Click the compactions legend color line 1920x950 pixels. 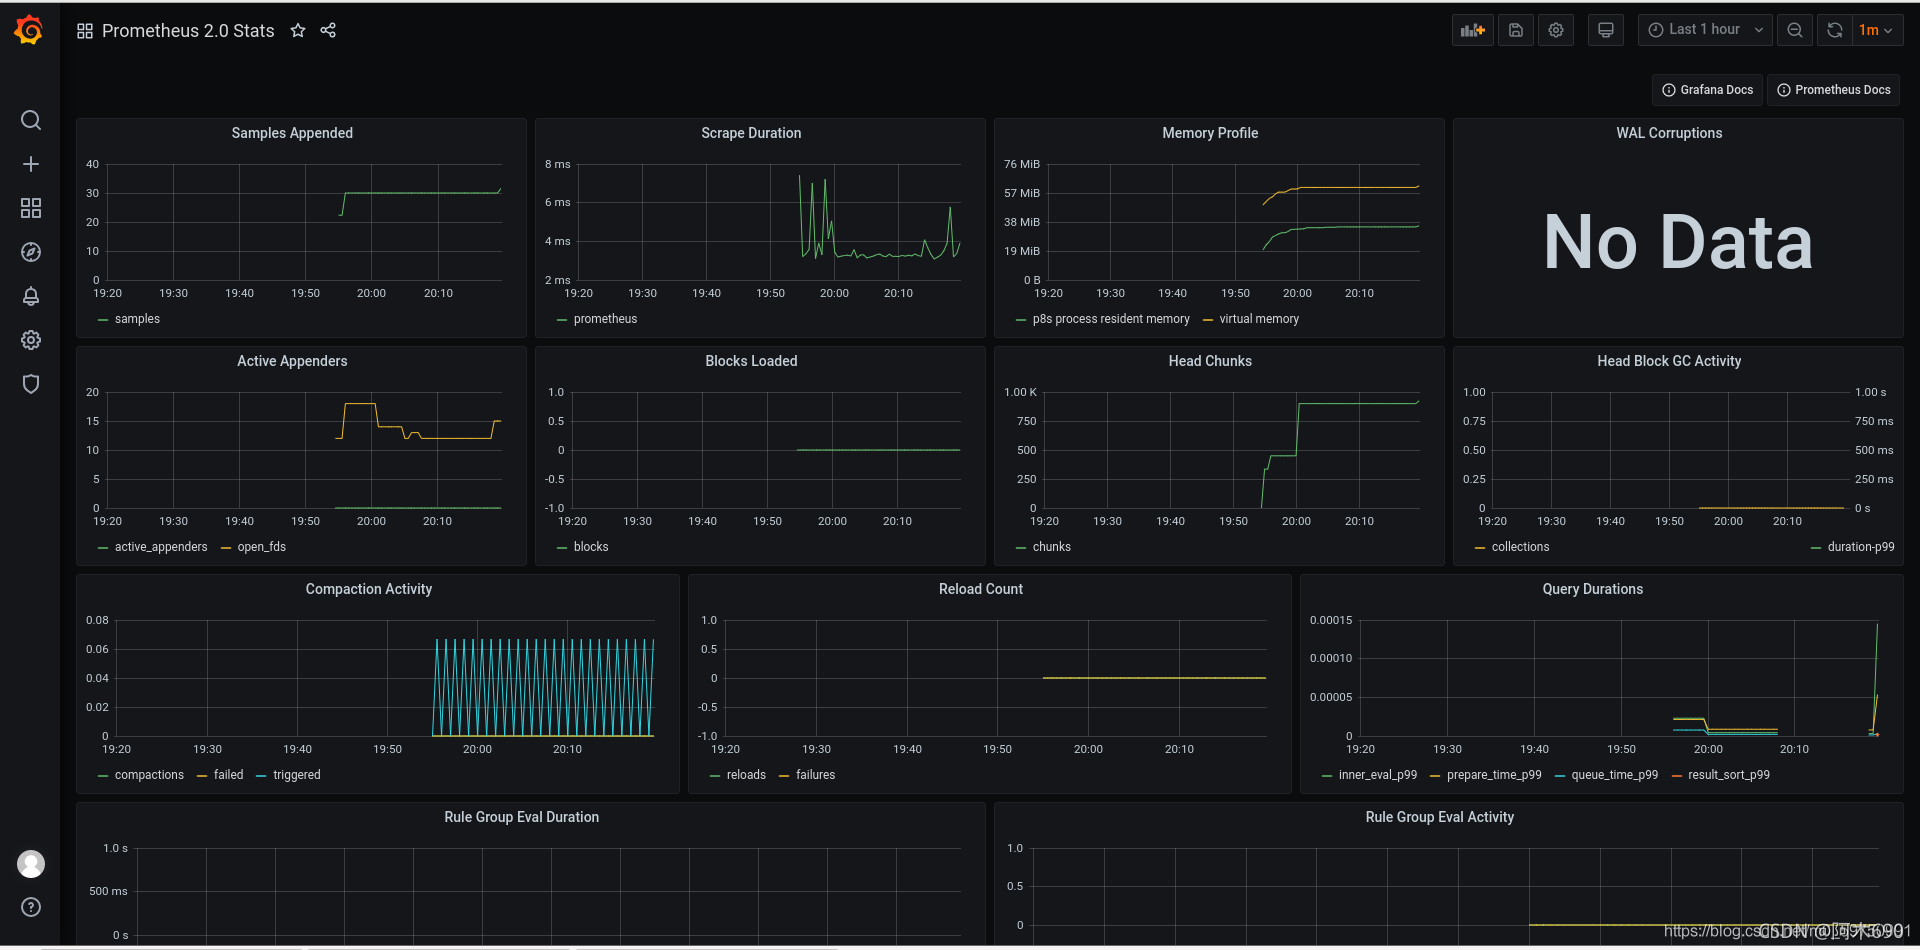(x=103, y=776)
